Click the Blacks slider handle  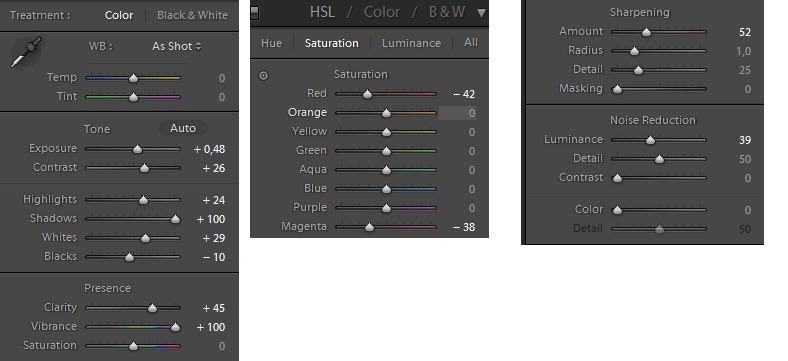pyautogui.click(x=129, y=257)
